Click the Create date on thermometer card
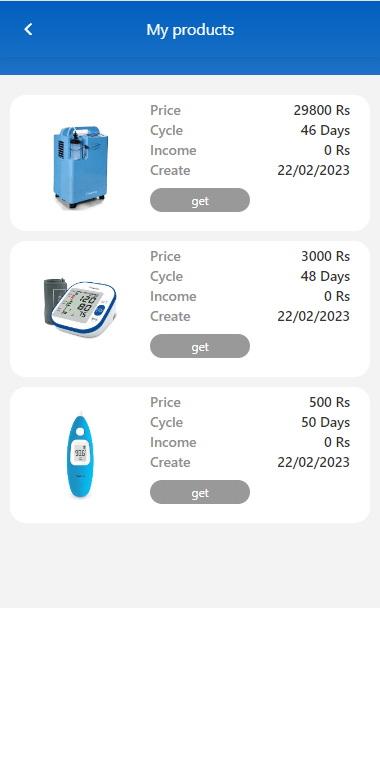This screenshot has height=775, width=380. click(x=314, y=463)
